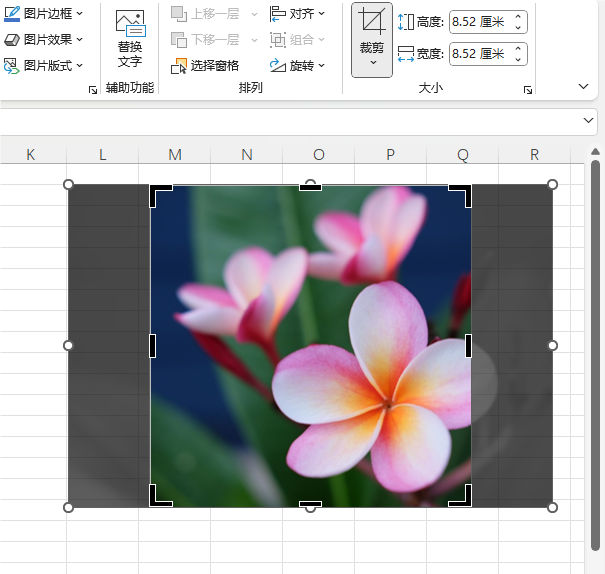
Task: Open the 图片版式 (Picture Layout) dropdown
Action: tap(43, 66)
